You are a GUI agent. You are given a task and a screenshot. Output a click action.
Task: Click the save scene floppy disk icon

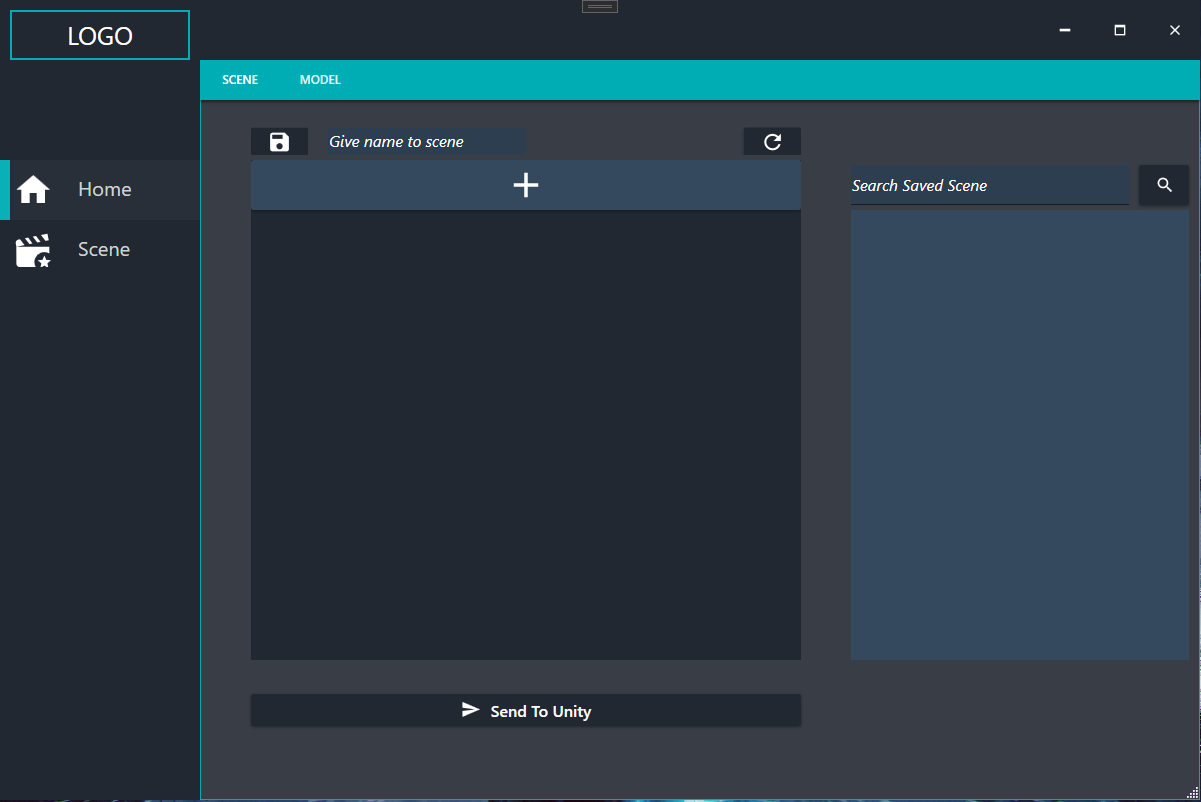coord(279,142)
